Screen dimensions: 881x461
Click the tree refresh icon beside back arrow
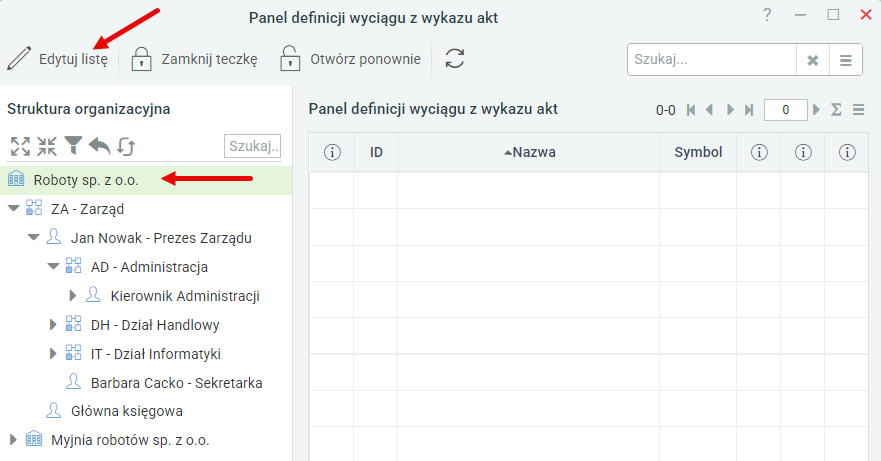(x=126, y=147)
